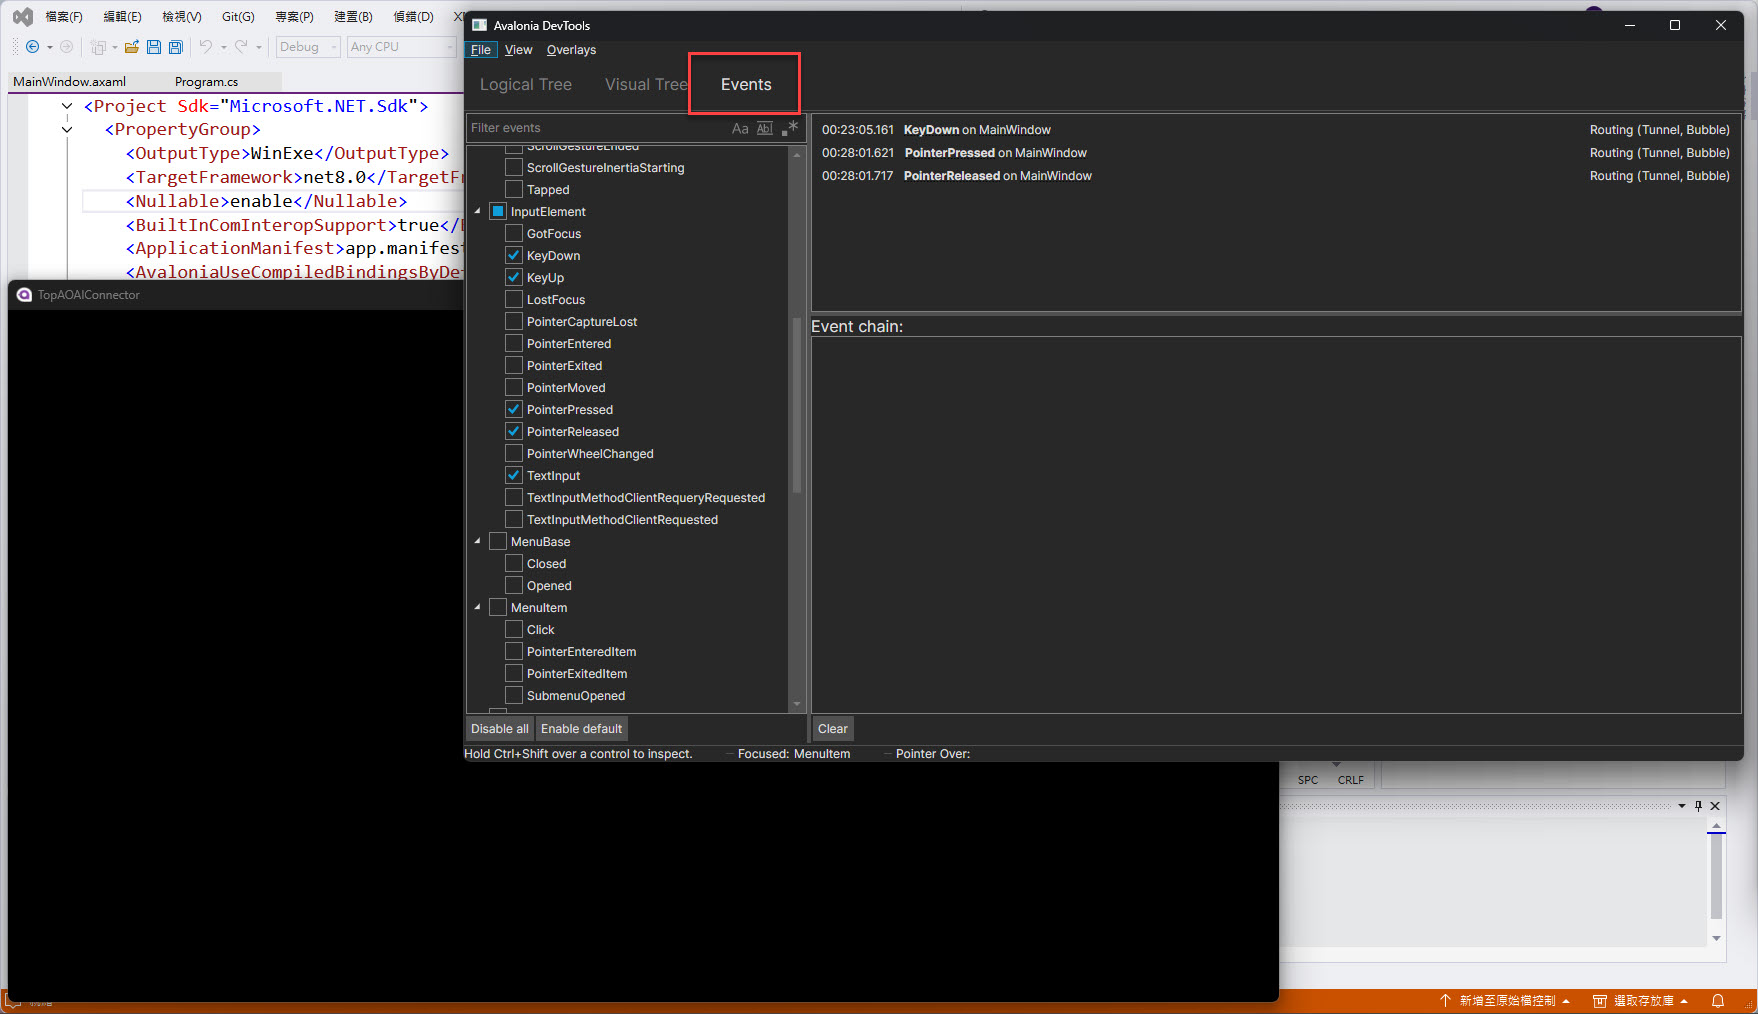Switch to the Logical Tree tab
The height and width of the screenshot is (1014, 1758).
526,85
